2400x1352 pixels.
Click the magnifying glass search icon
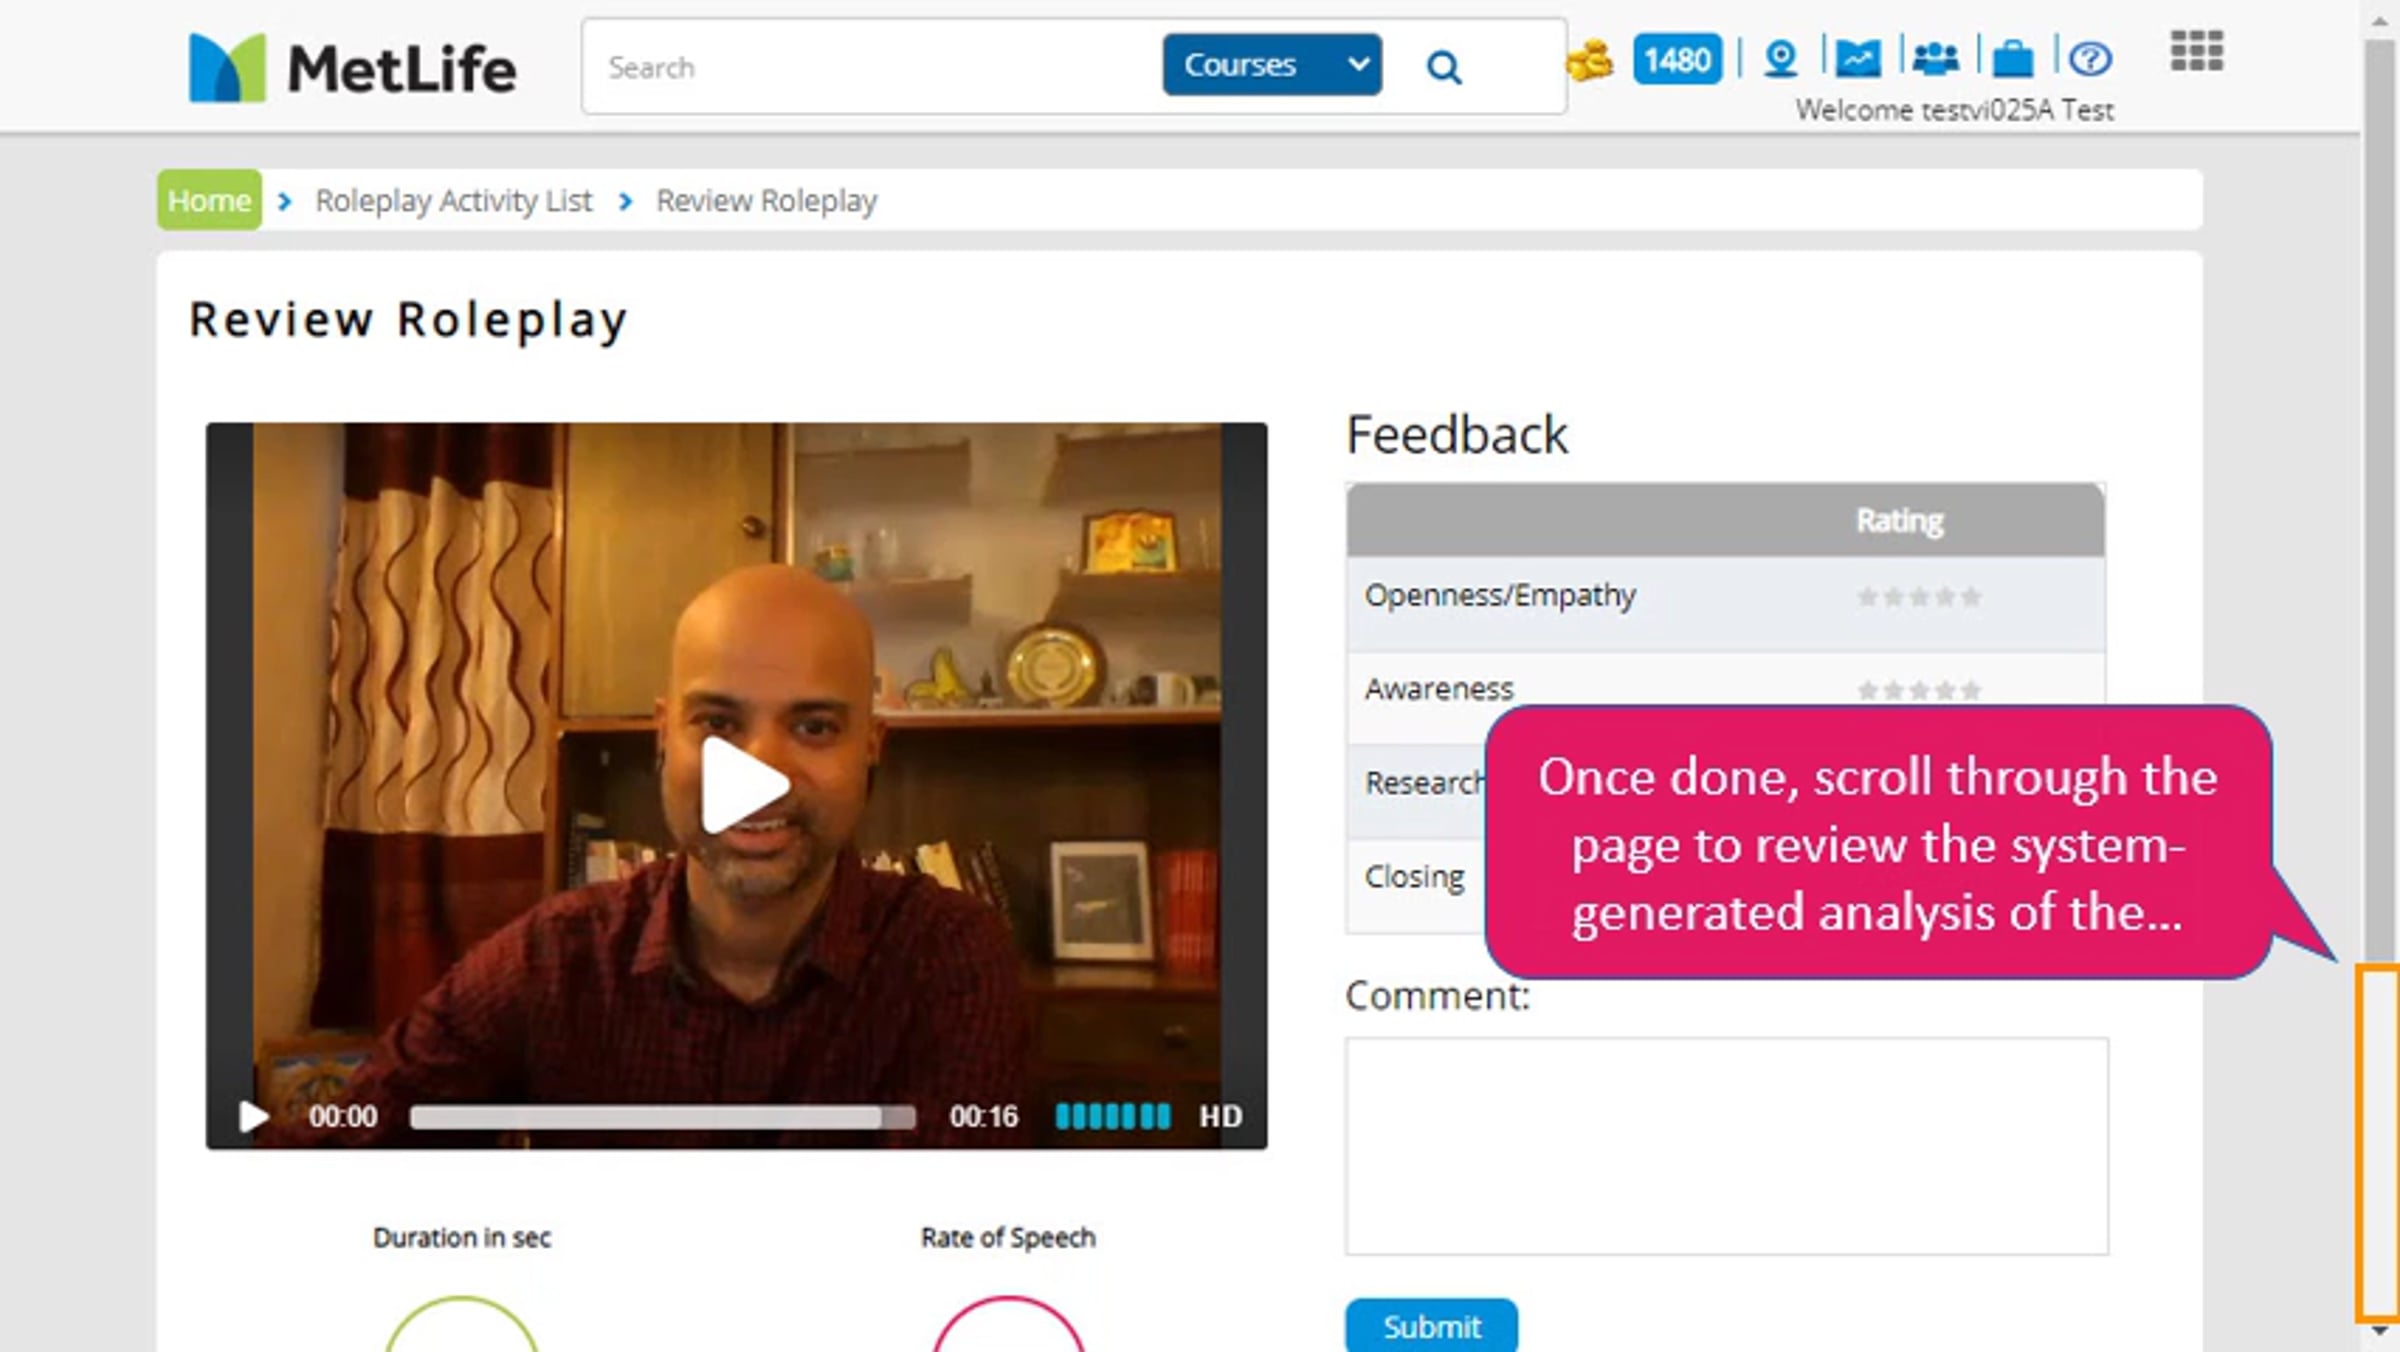click(x=1443, y=67)
